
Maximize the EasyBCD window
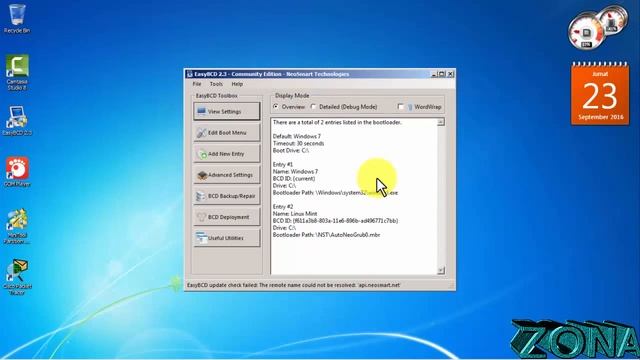point(442,74)
